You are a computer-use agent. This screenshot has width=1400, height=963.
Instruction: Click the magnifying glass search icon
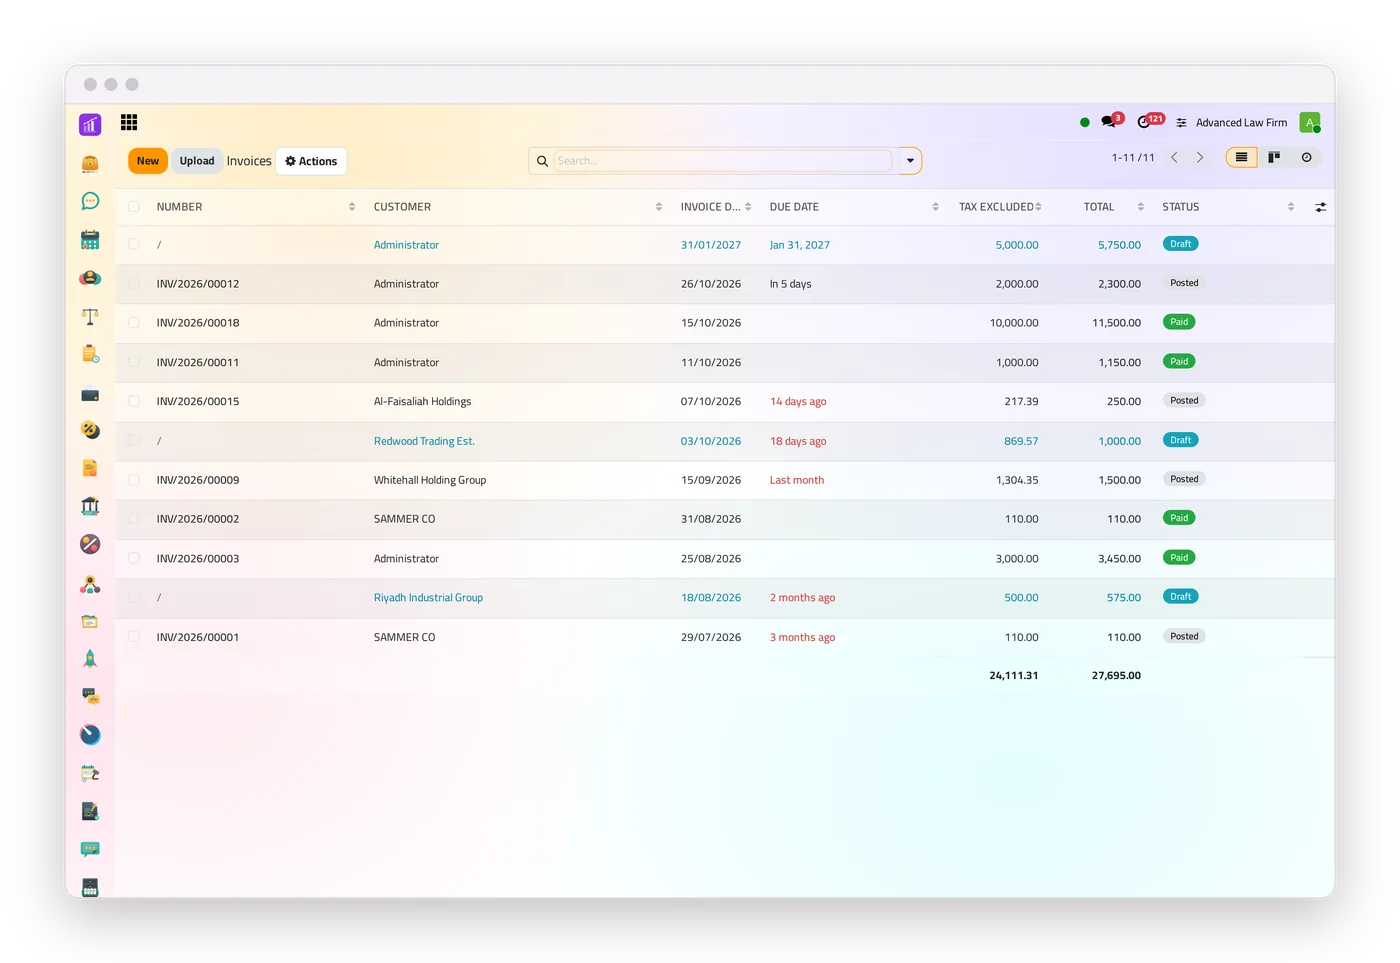pyautogui.click(x=542, y=161)
